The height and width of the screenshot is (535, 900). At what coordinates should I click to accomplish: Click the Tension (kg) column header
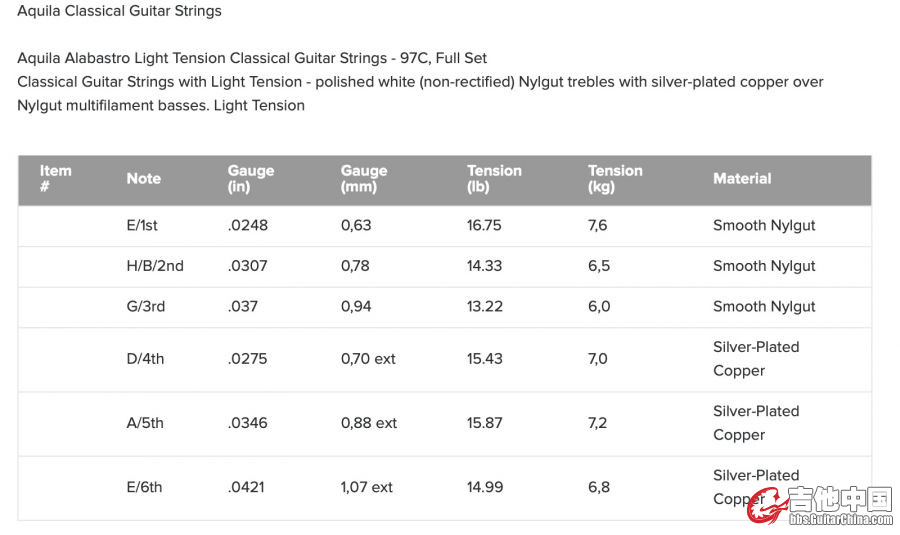(x=615, y=179)
